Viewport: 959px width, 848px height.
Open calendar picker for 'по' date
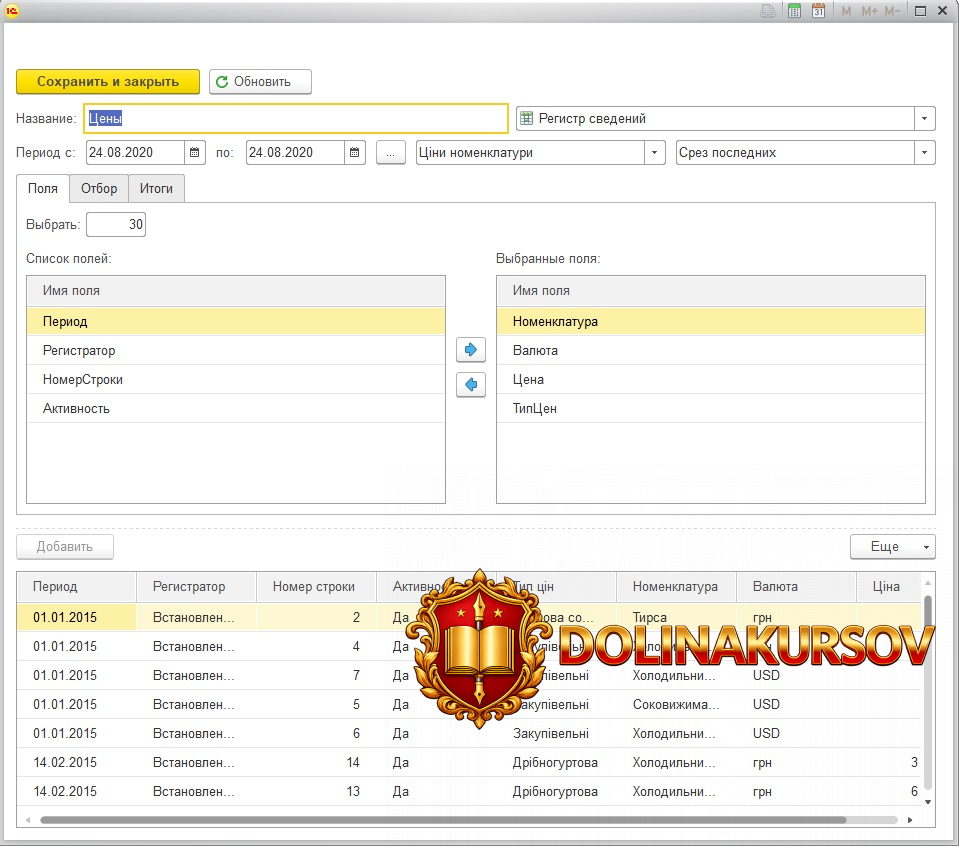[356, 153]
